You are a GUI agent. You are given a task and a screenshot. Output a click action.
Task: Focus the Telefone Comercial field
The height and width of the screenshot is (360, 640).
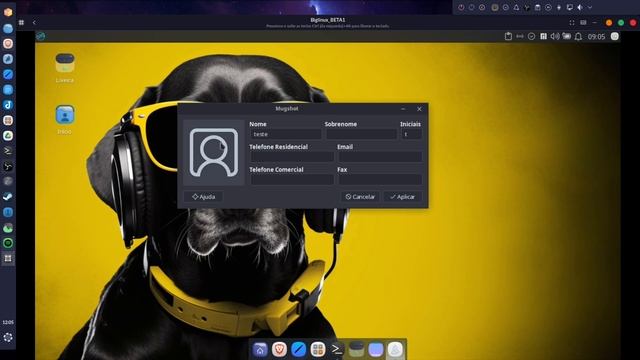(292, 180)
